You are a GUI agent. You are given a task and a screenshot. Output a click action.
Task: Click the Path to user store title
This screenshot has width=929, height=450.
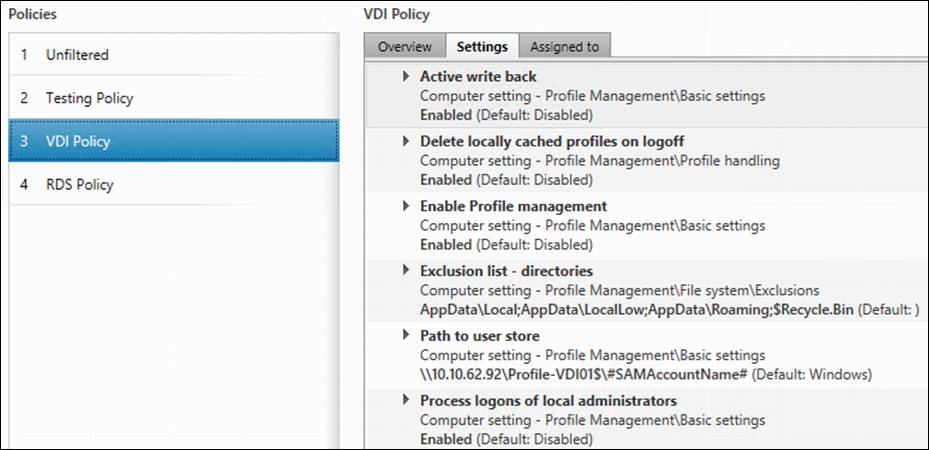(480, 336)
